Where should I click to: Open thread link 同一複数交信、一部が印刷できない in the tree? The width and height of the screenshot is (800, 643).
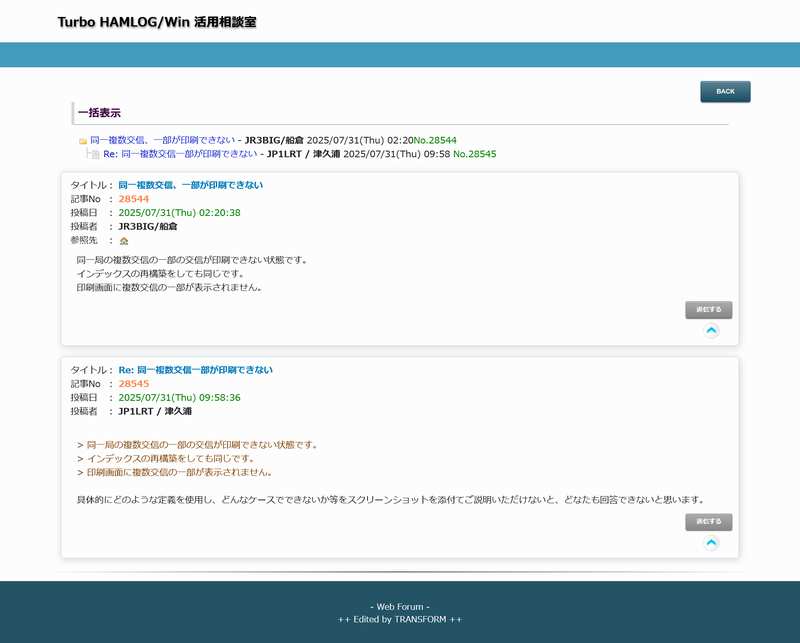[163, 140]
